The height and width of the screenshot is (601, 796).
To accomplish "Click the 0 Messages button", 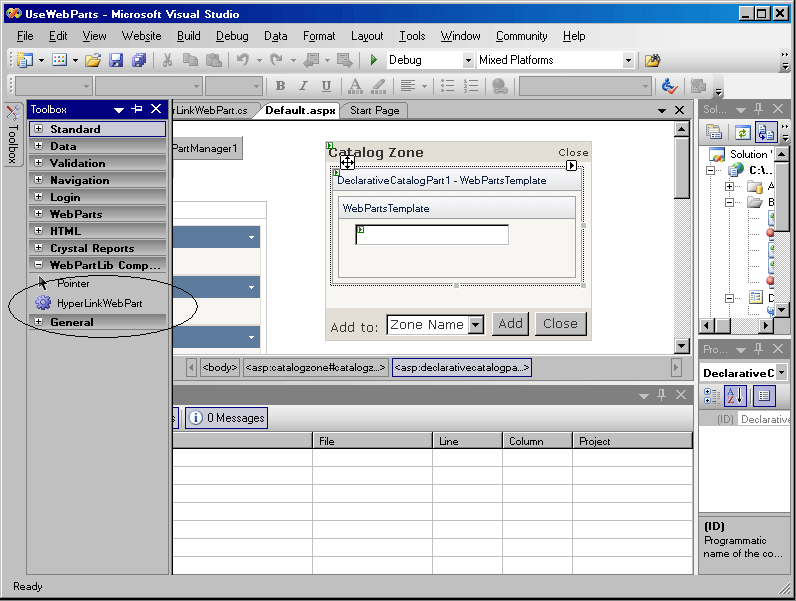I will 227,417.
